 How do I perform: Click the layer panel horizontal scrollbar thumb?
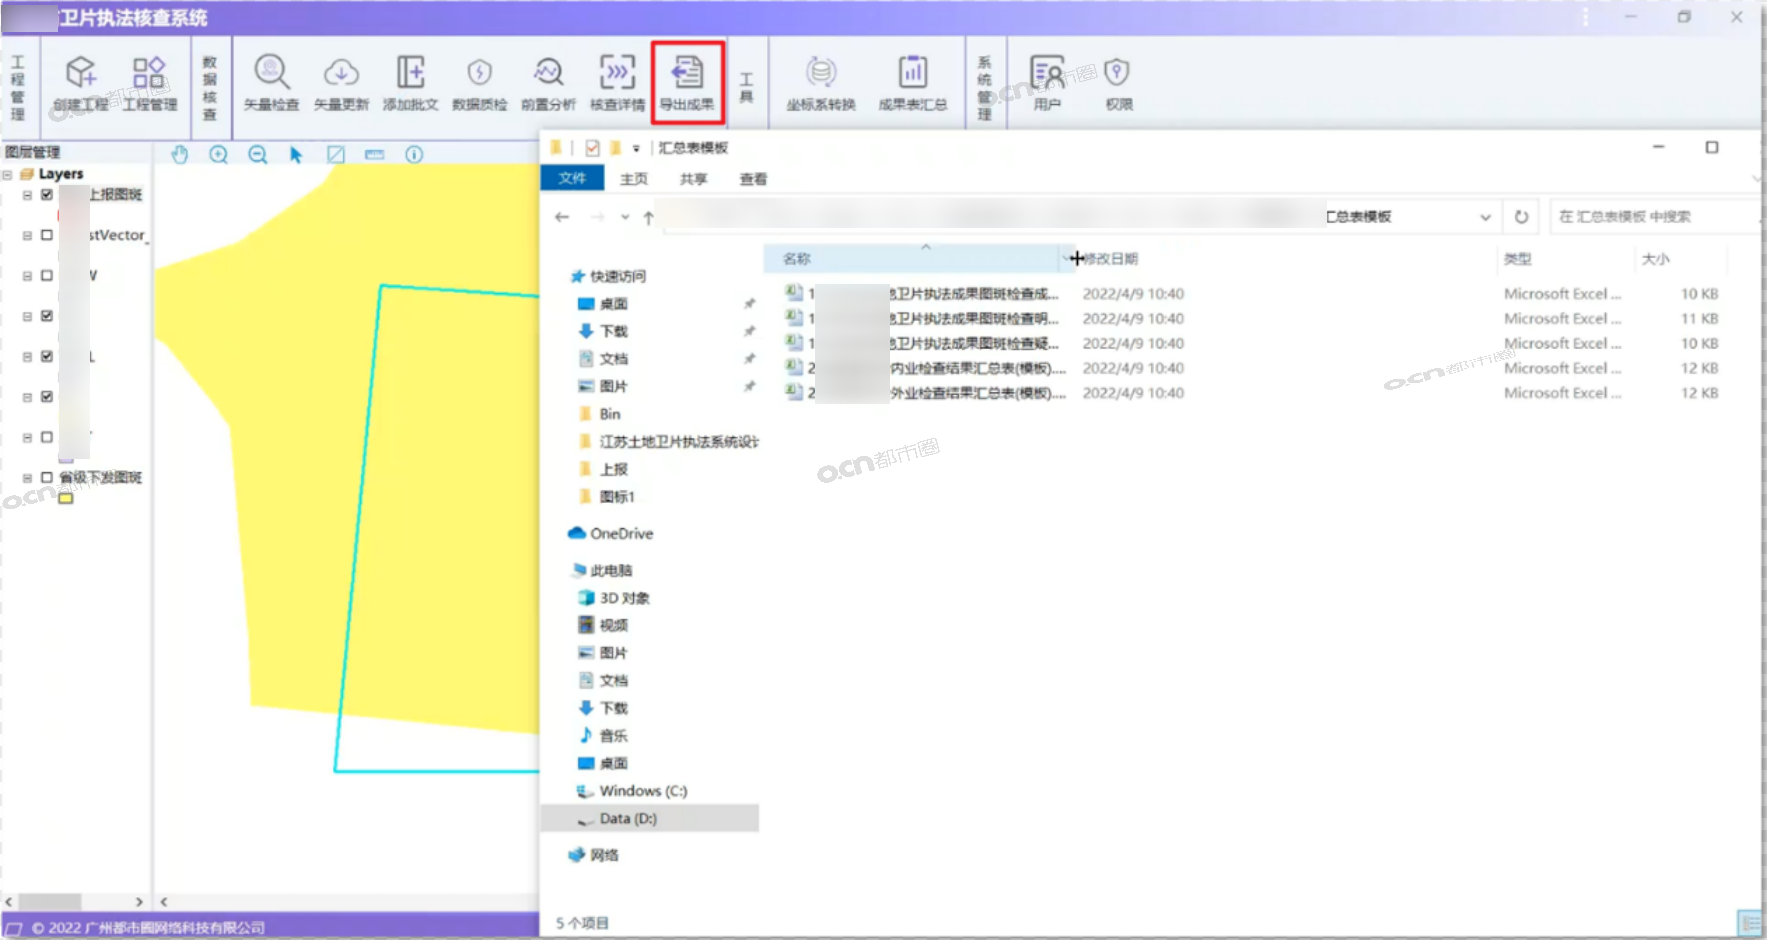[50, 902]
